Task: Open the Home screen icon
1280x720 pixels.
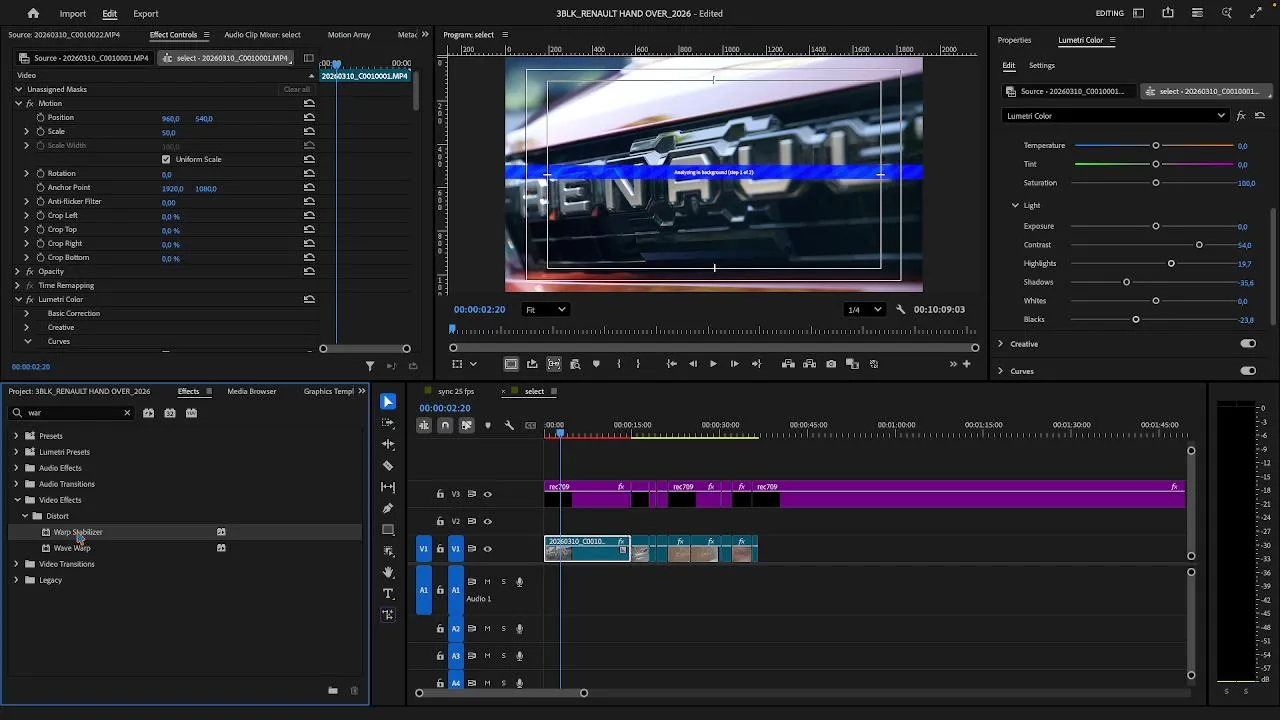Action: [33, 13]
